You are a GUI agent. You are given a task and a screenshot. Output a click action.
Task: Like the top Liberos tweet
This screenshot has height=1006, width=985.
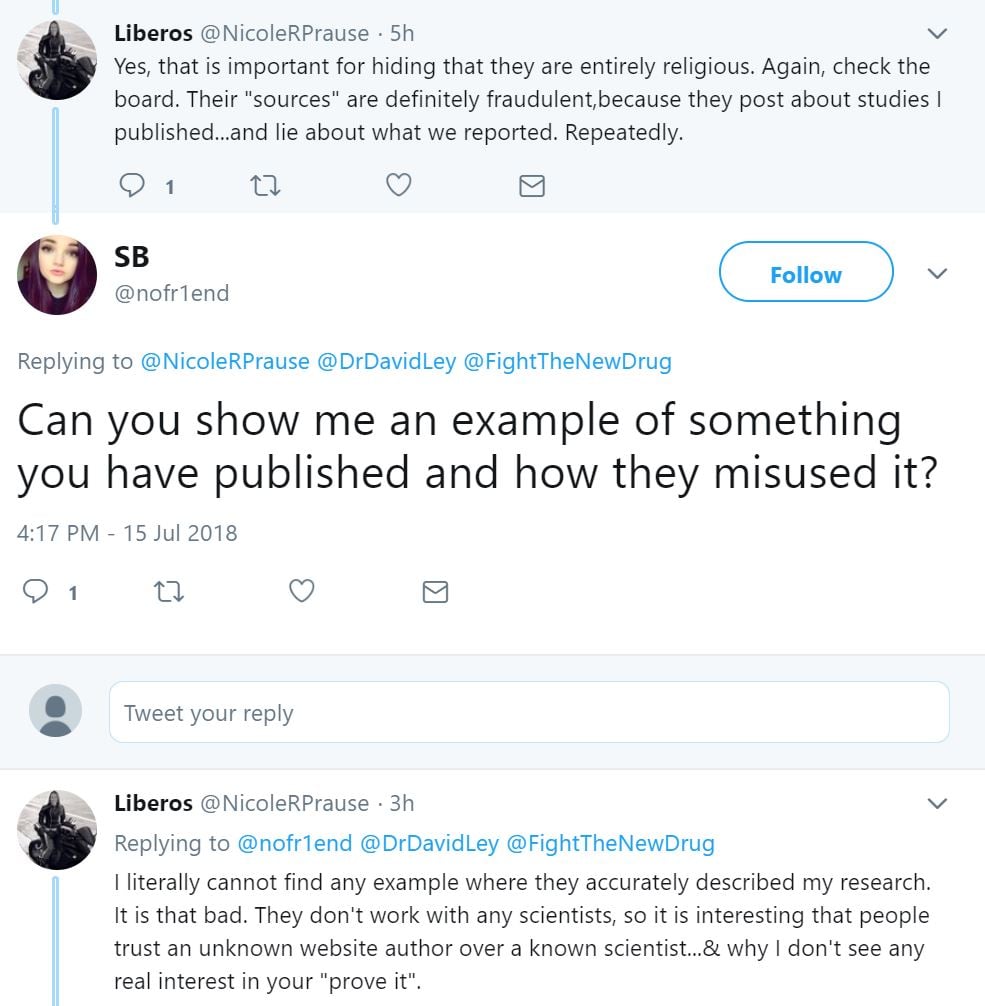[398, 186]
